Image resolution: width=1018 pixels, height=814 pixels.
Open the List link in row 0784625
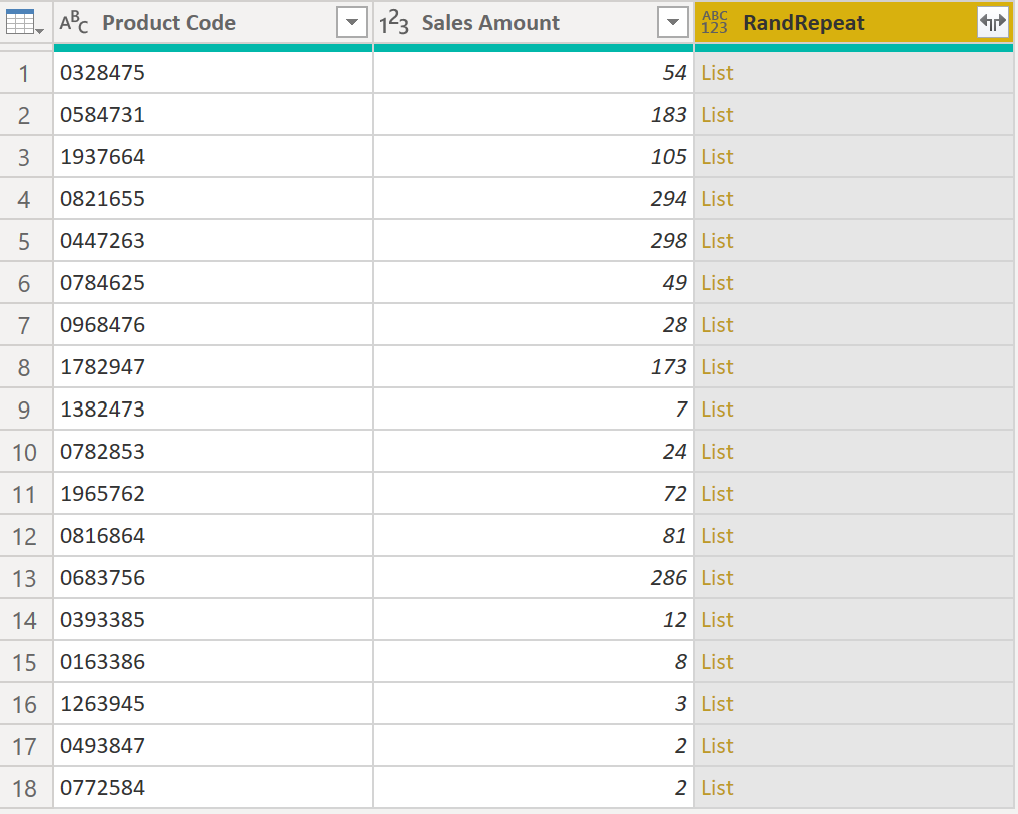[x=717, y=283]
